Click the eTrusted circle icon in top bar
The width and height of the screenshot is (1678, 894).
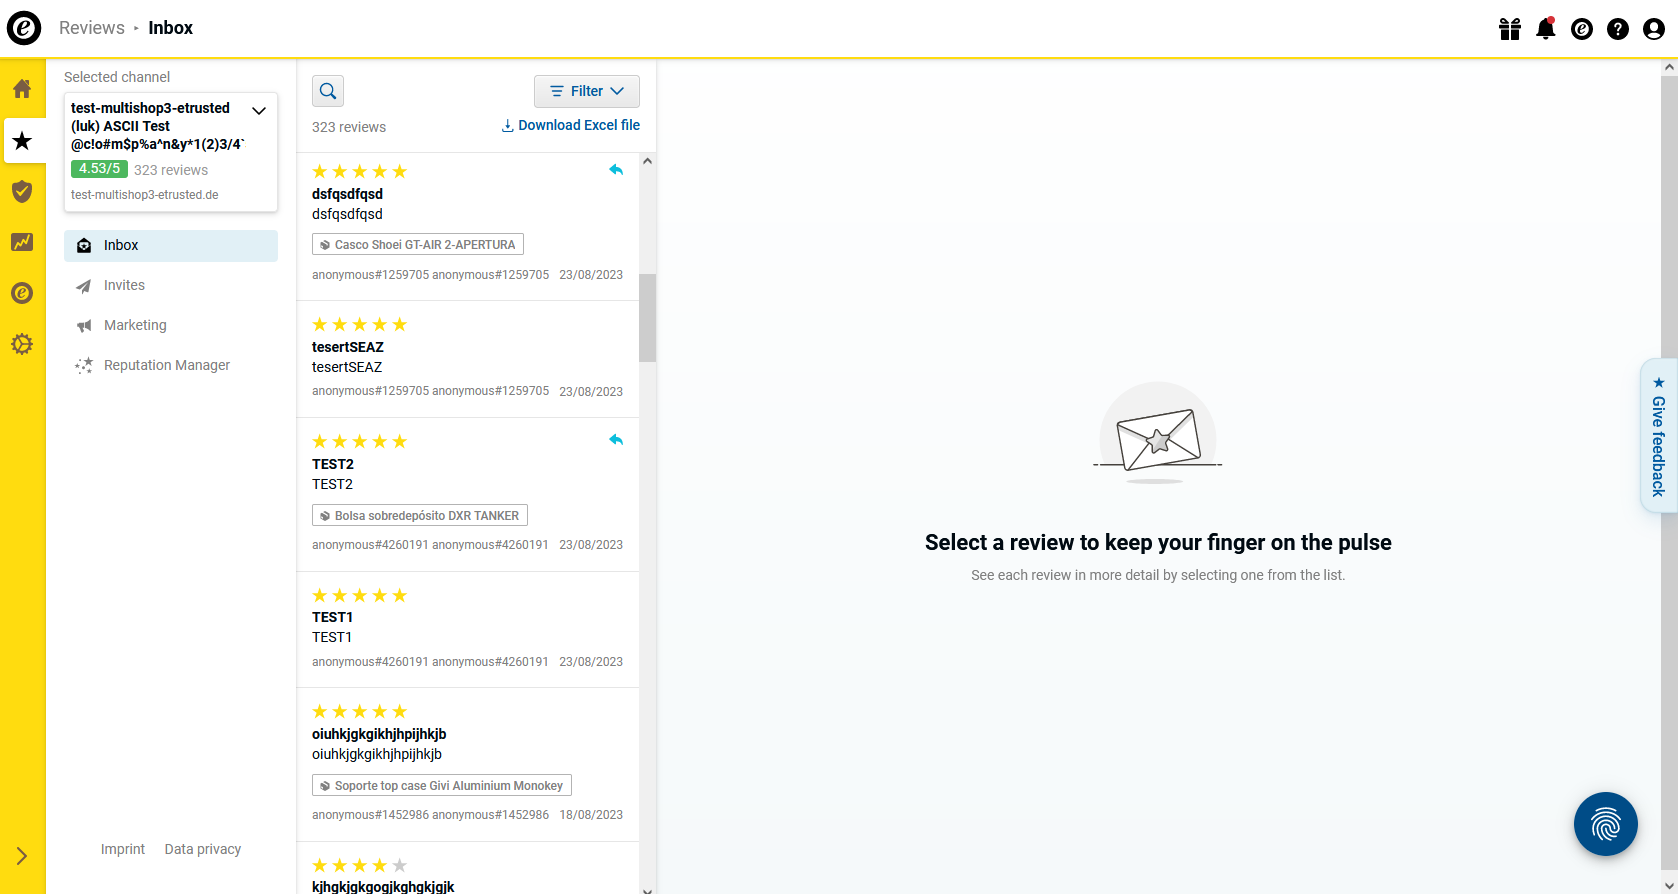tap(1582, 29)
